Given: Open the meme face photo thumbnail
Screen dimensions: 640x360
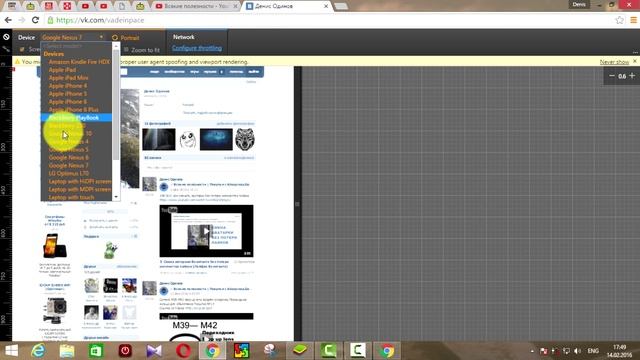Looking at the screenshot, I should (x=188, y=140).
